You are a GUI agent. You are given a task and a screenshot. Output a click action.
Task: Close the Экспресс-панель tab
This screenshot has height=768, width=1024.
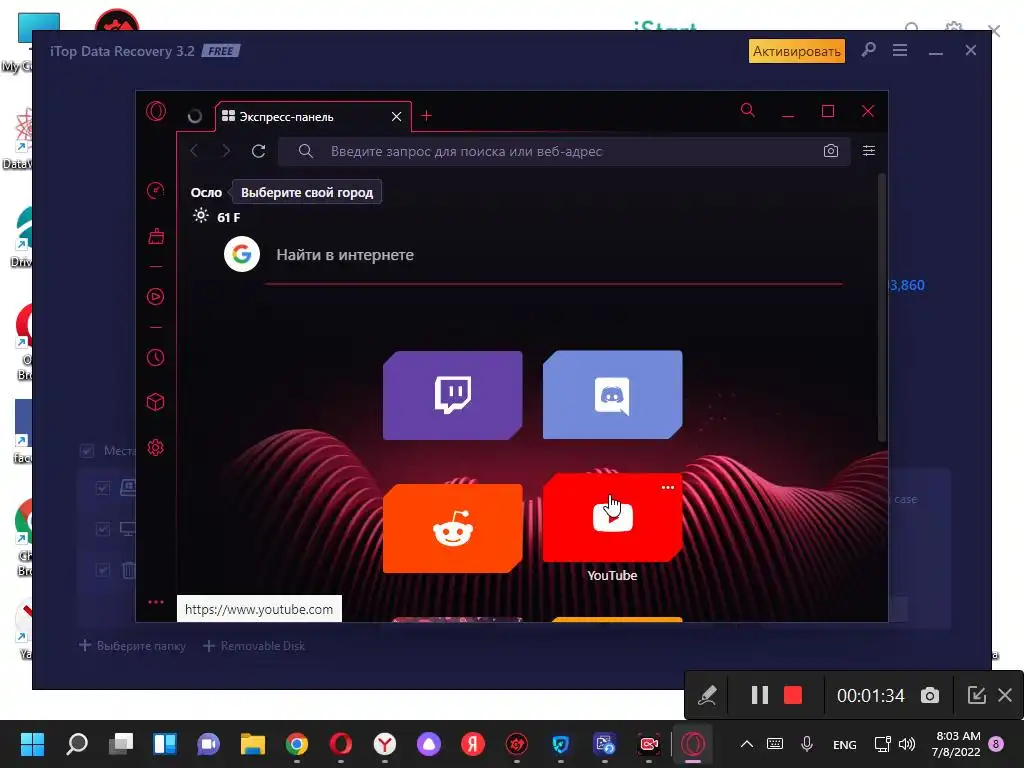[x=396, y=116]
